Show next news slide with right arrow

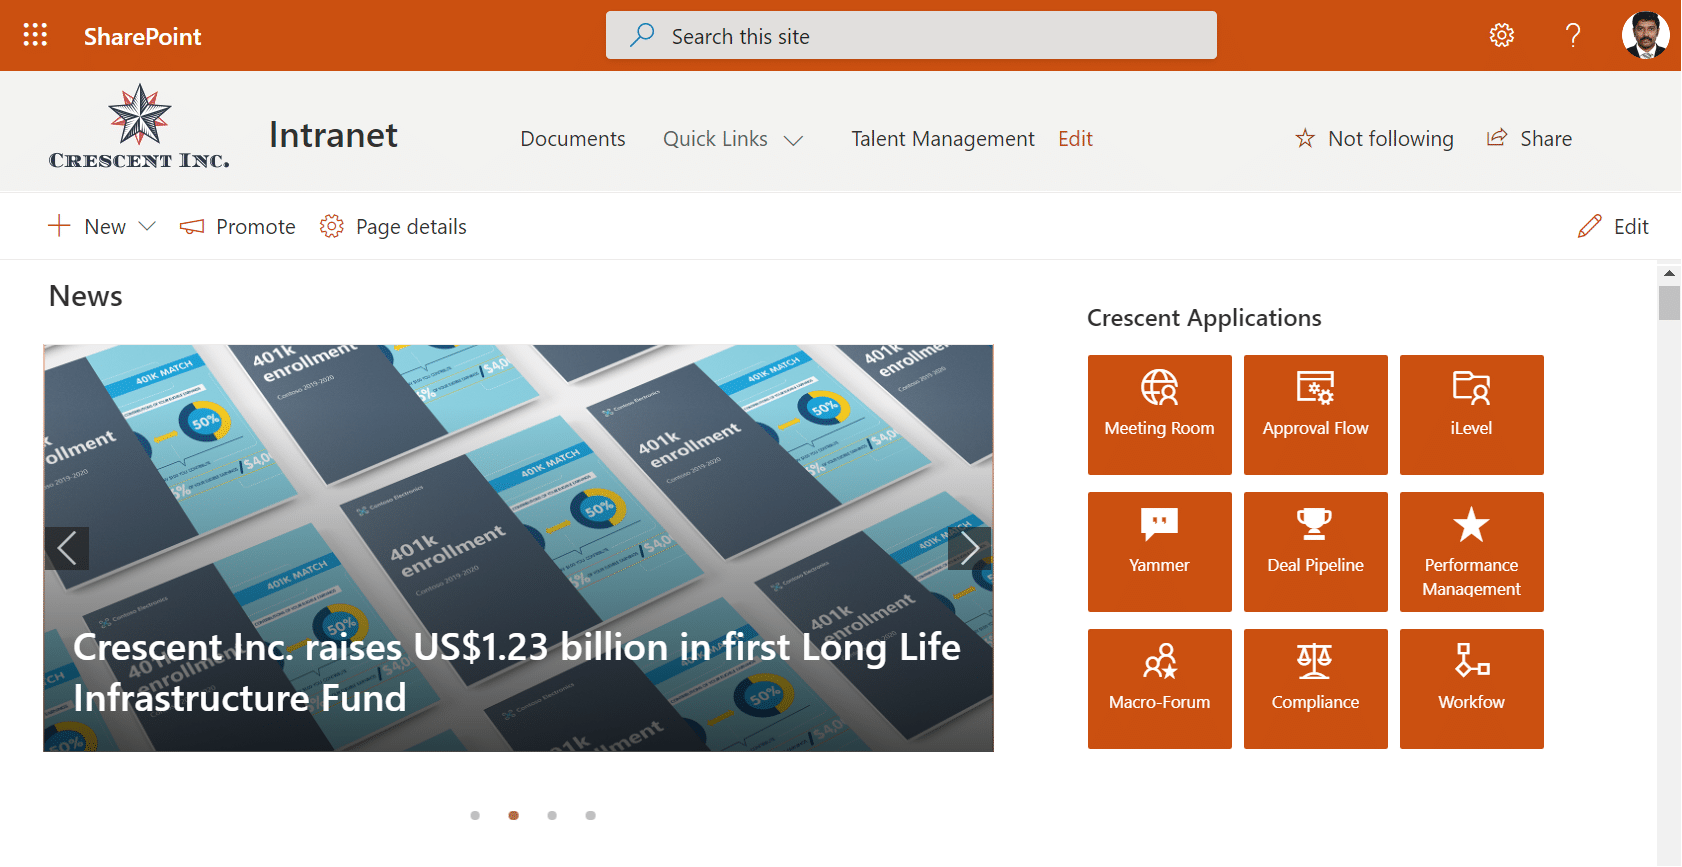tap(969, 548)
